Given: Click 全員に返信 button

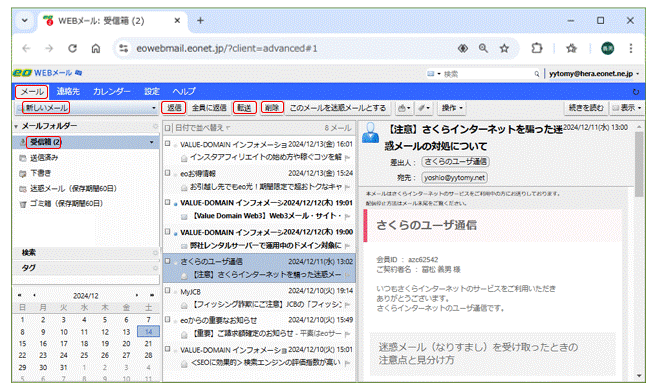Looking at the screenshot, I should [x=209, y=108].
